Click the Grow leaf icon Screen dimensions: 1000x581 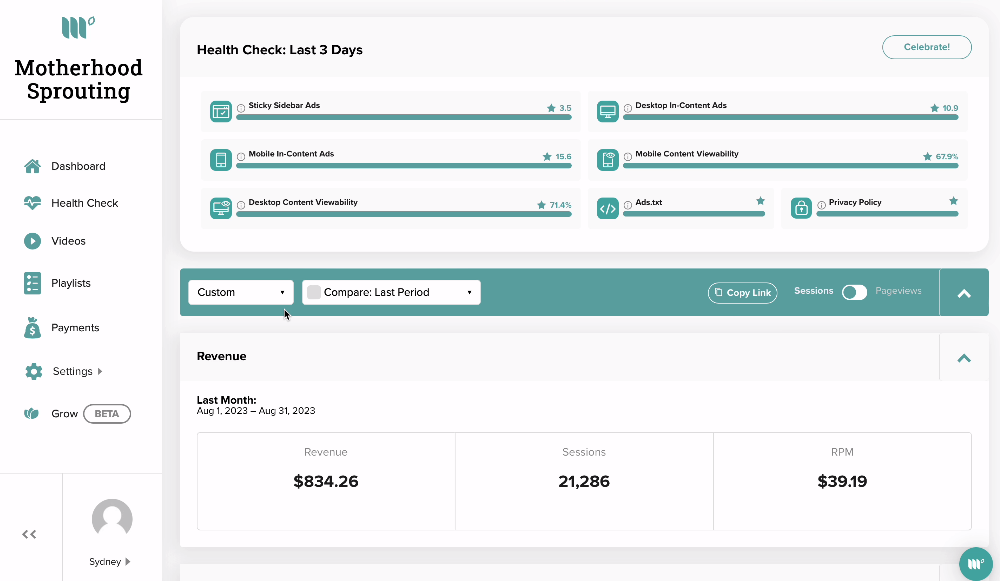tap(32, 413)
